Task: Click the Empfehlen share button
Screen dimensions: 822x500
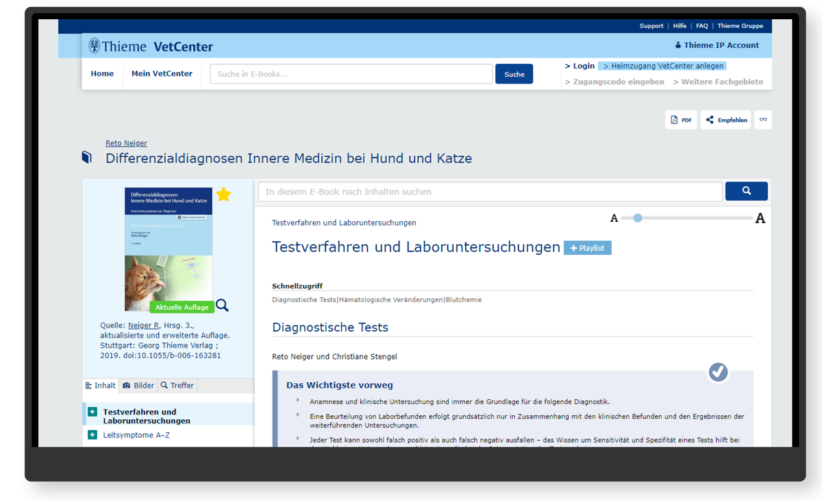Action: [x=726, y=120]
